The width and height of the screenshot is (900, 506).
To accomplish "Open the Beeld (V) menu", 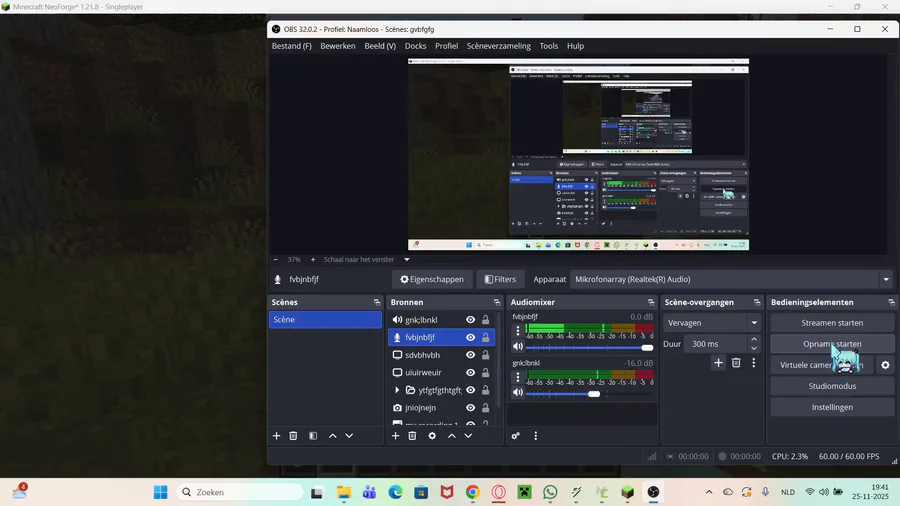I will click(380, 46).
